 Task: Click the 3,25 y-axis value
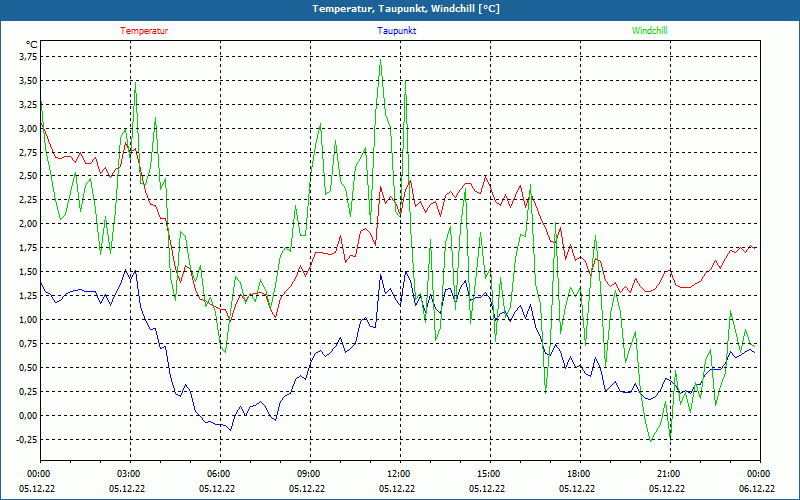[29, 105]
